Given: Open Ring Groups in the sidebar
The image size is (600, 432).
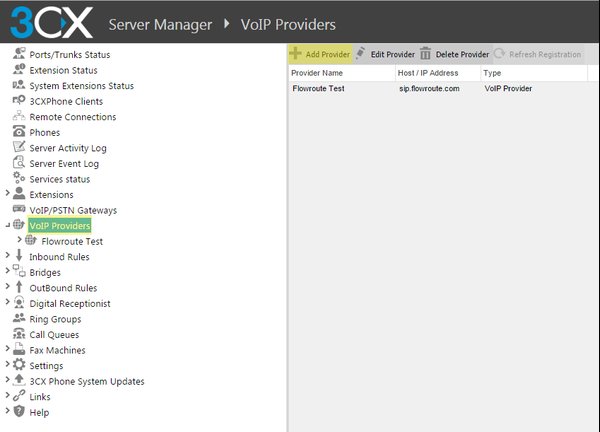Looking at the screenshot, I should (55, 319).
